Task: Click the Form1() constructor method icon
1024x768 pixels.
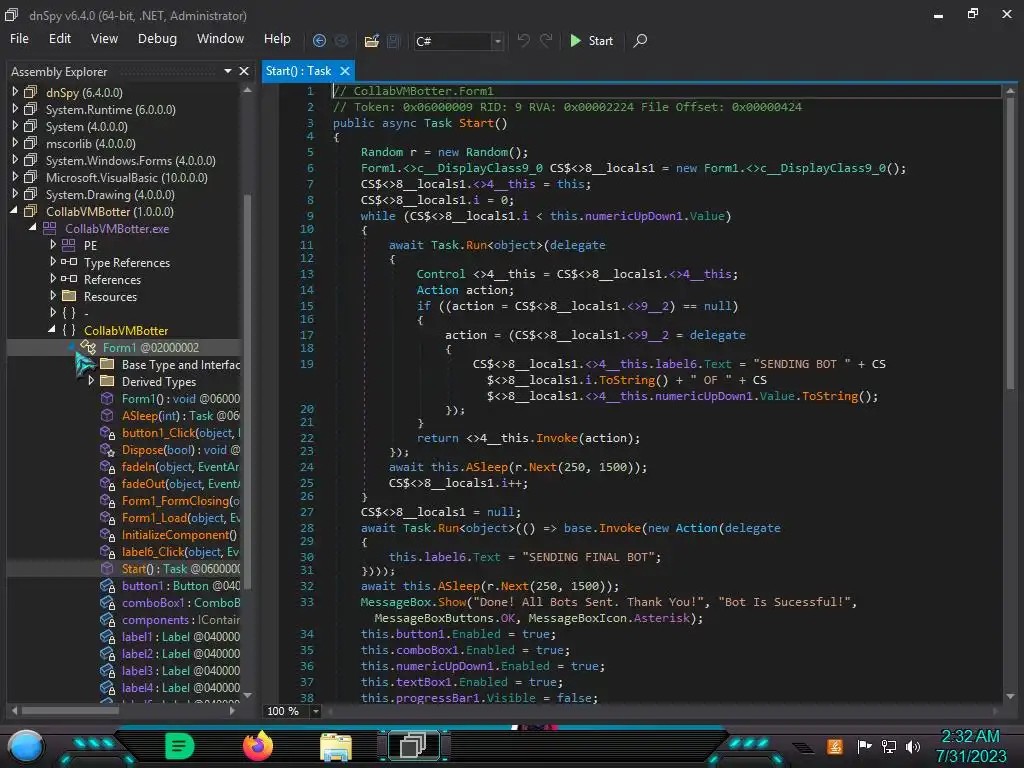Action: [107, 398]
